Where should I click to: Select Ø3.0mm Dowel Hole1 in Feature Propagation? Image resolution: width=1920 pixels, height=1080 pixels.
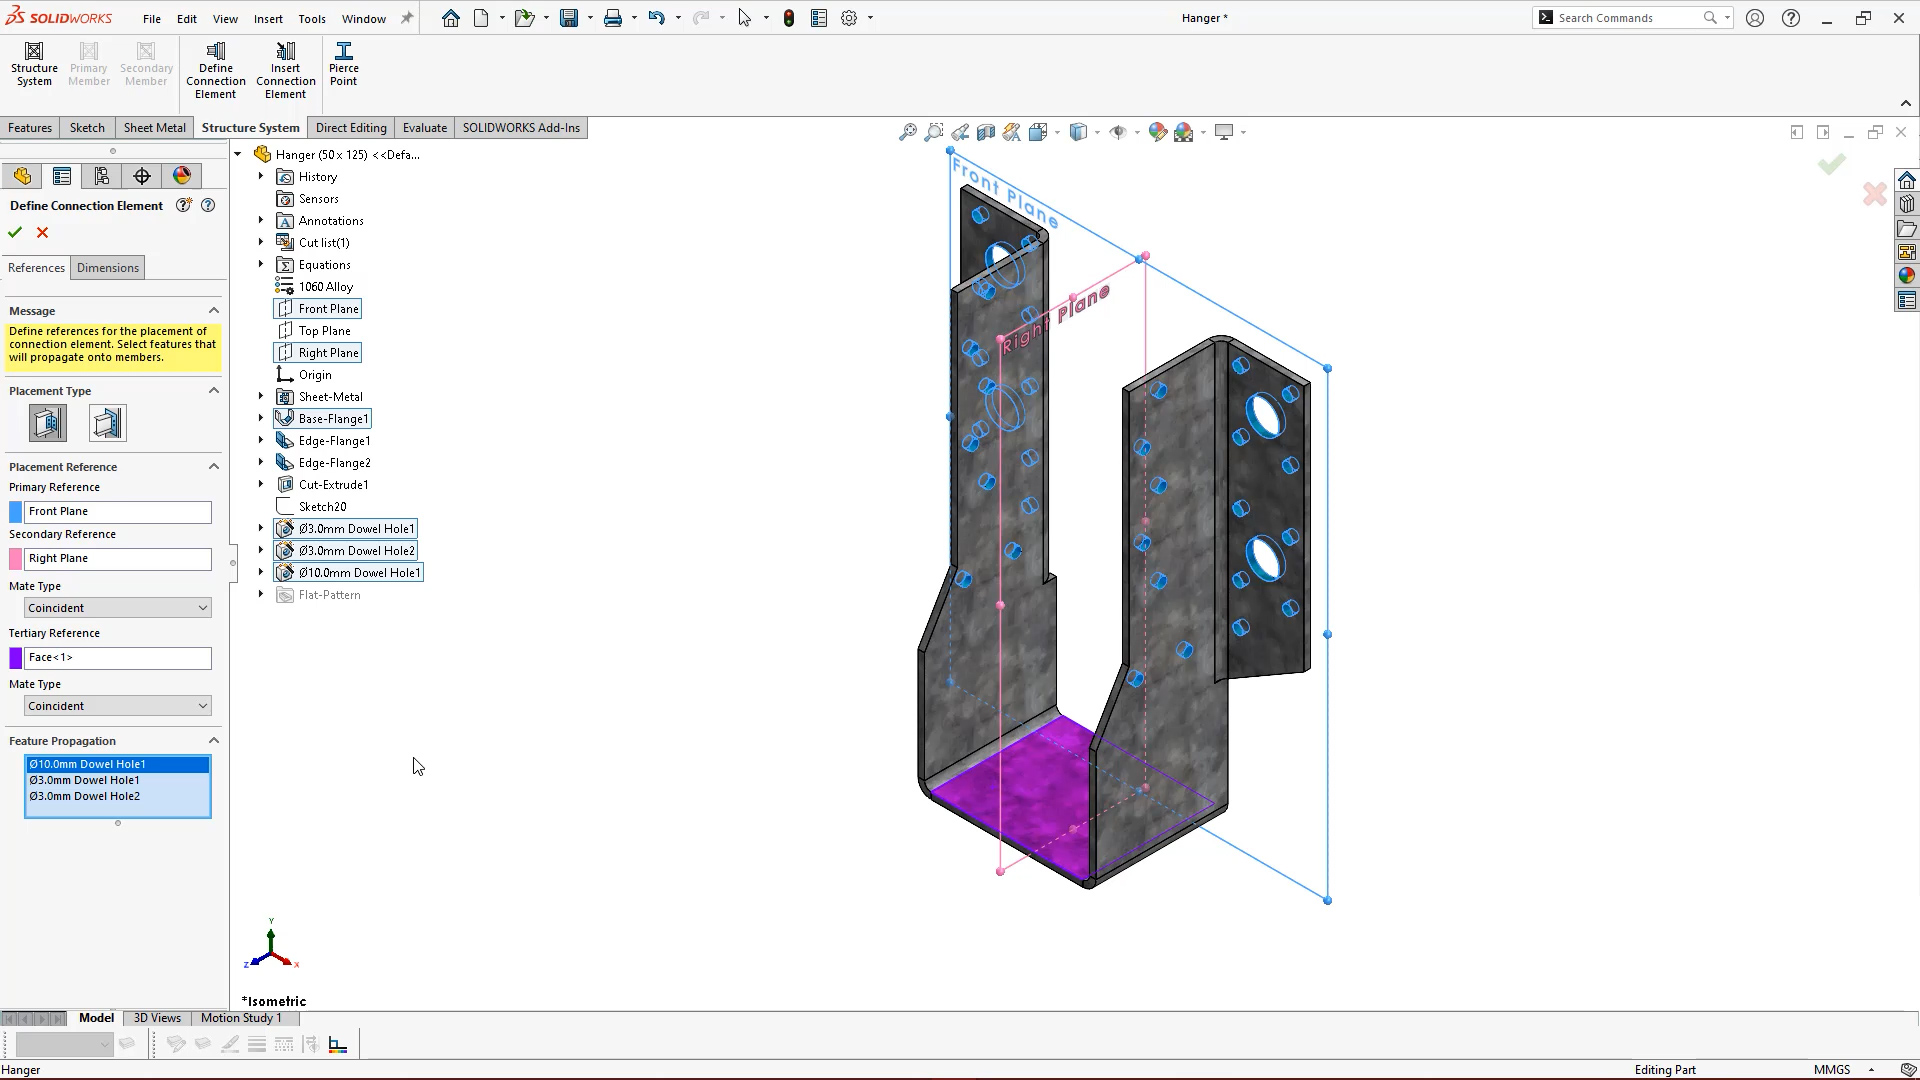point(85,780)
